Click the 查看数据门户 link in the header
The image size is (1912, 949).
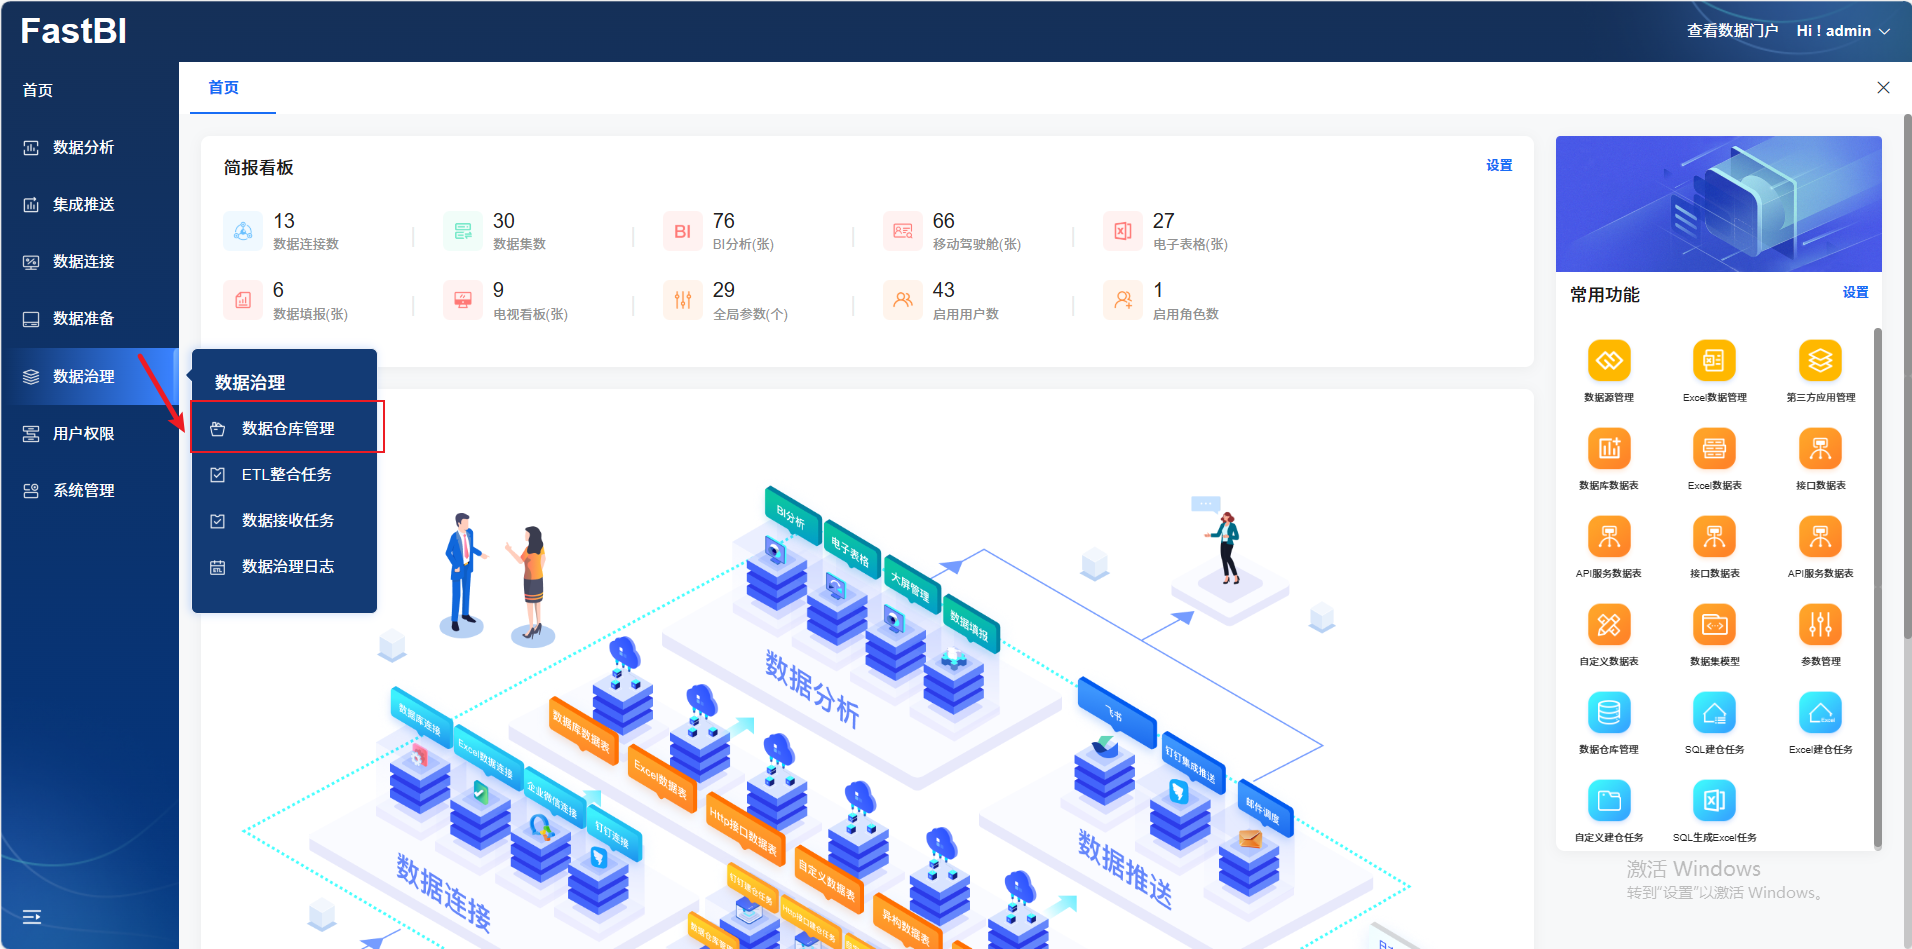pyautogui.click(x=1732, y=31)
